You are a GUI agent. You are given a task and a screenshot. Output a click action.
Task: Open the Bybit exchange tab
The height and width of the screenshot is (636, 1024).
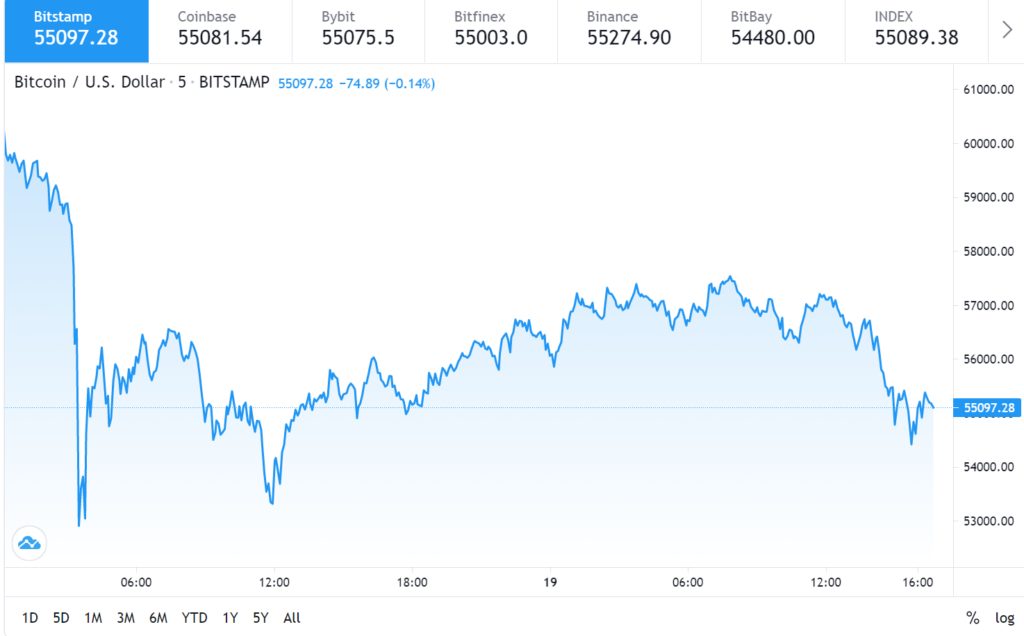pos(359,30)
